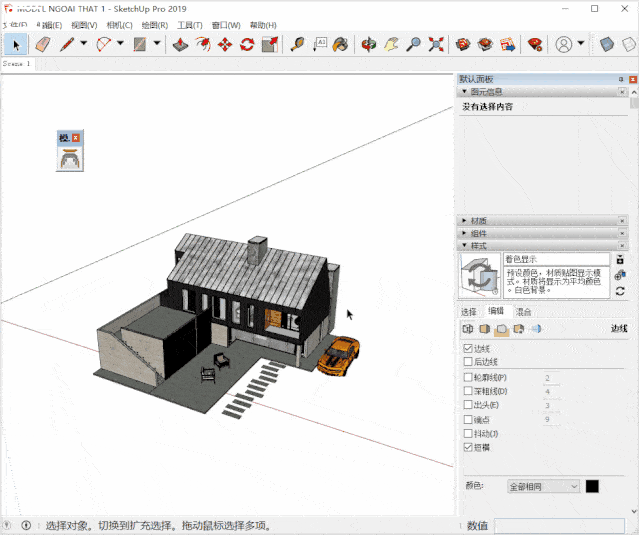639x535 pixels.
Task: Enable the 深粗线(D) checkbox
Action: point(468,391)
